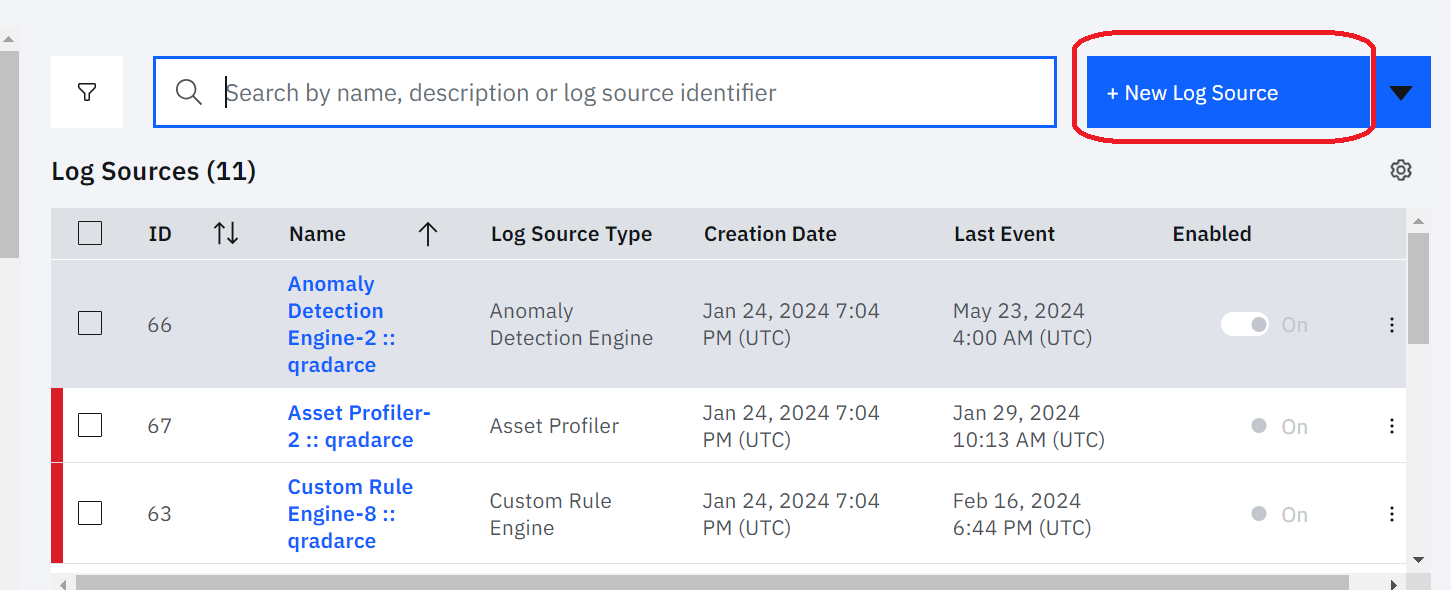1451x590 pixels.
Task: Focus the log source search field
Action: 630,93
